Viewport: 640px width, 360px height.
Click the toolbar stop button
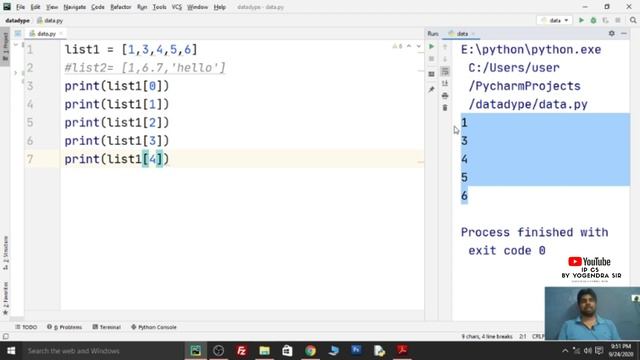coord(618,20)
